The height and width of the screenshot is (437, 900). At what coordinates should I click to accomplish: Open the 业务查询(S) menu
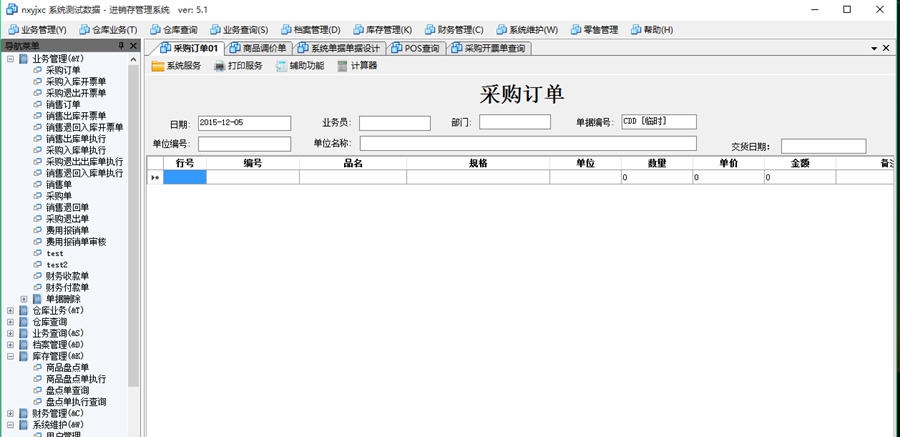click(239, 30)
